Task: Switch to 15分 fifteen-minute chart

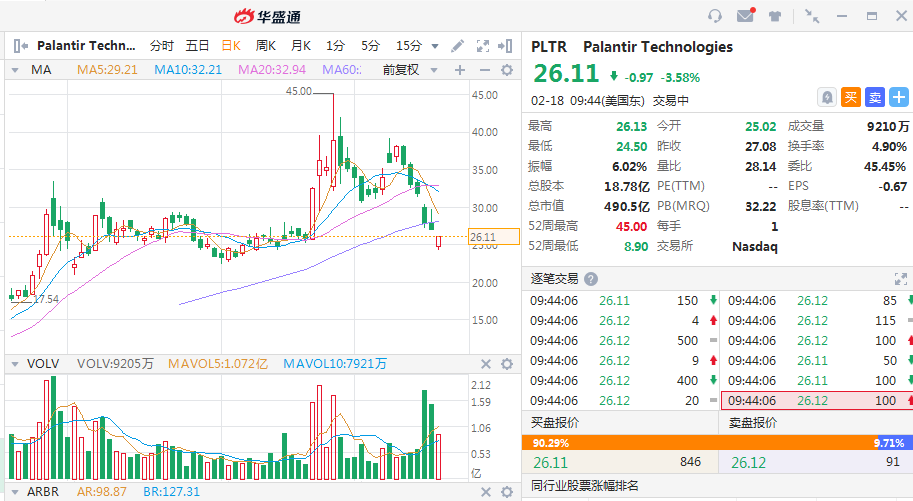Action: (x=409, y=45)
